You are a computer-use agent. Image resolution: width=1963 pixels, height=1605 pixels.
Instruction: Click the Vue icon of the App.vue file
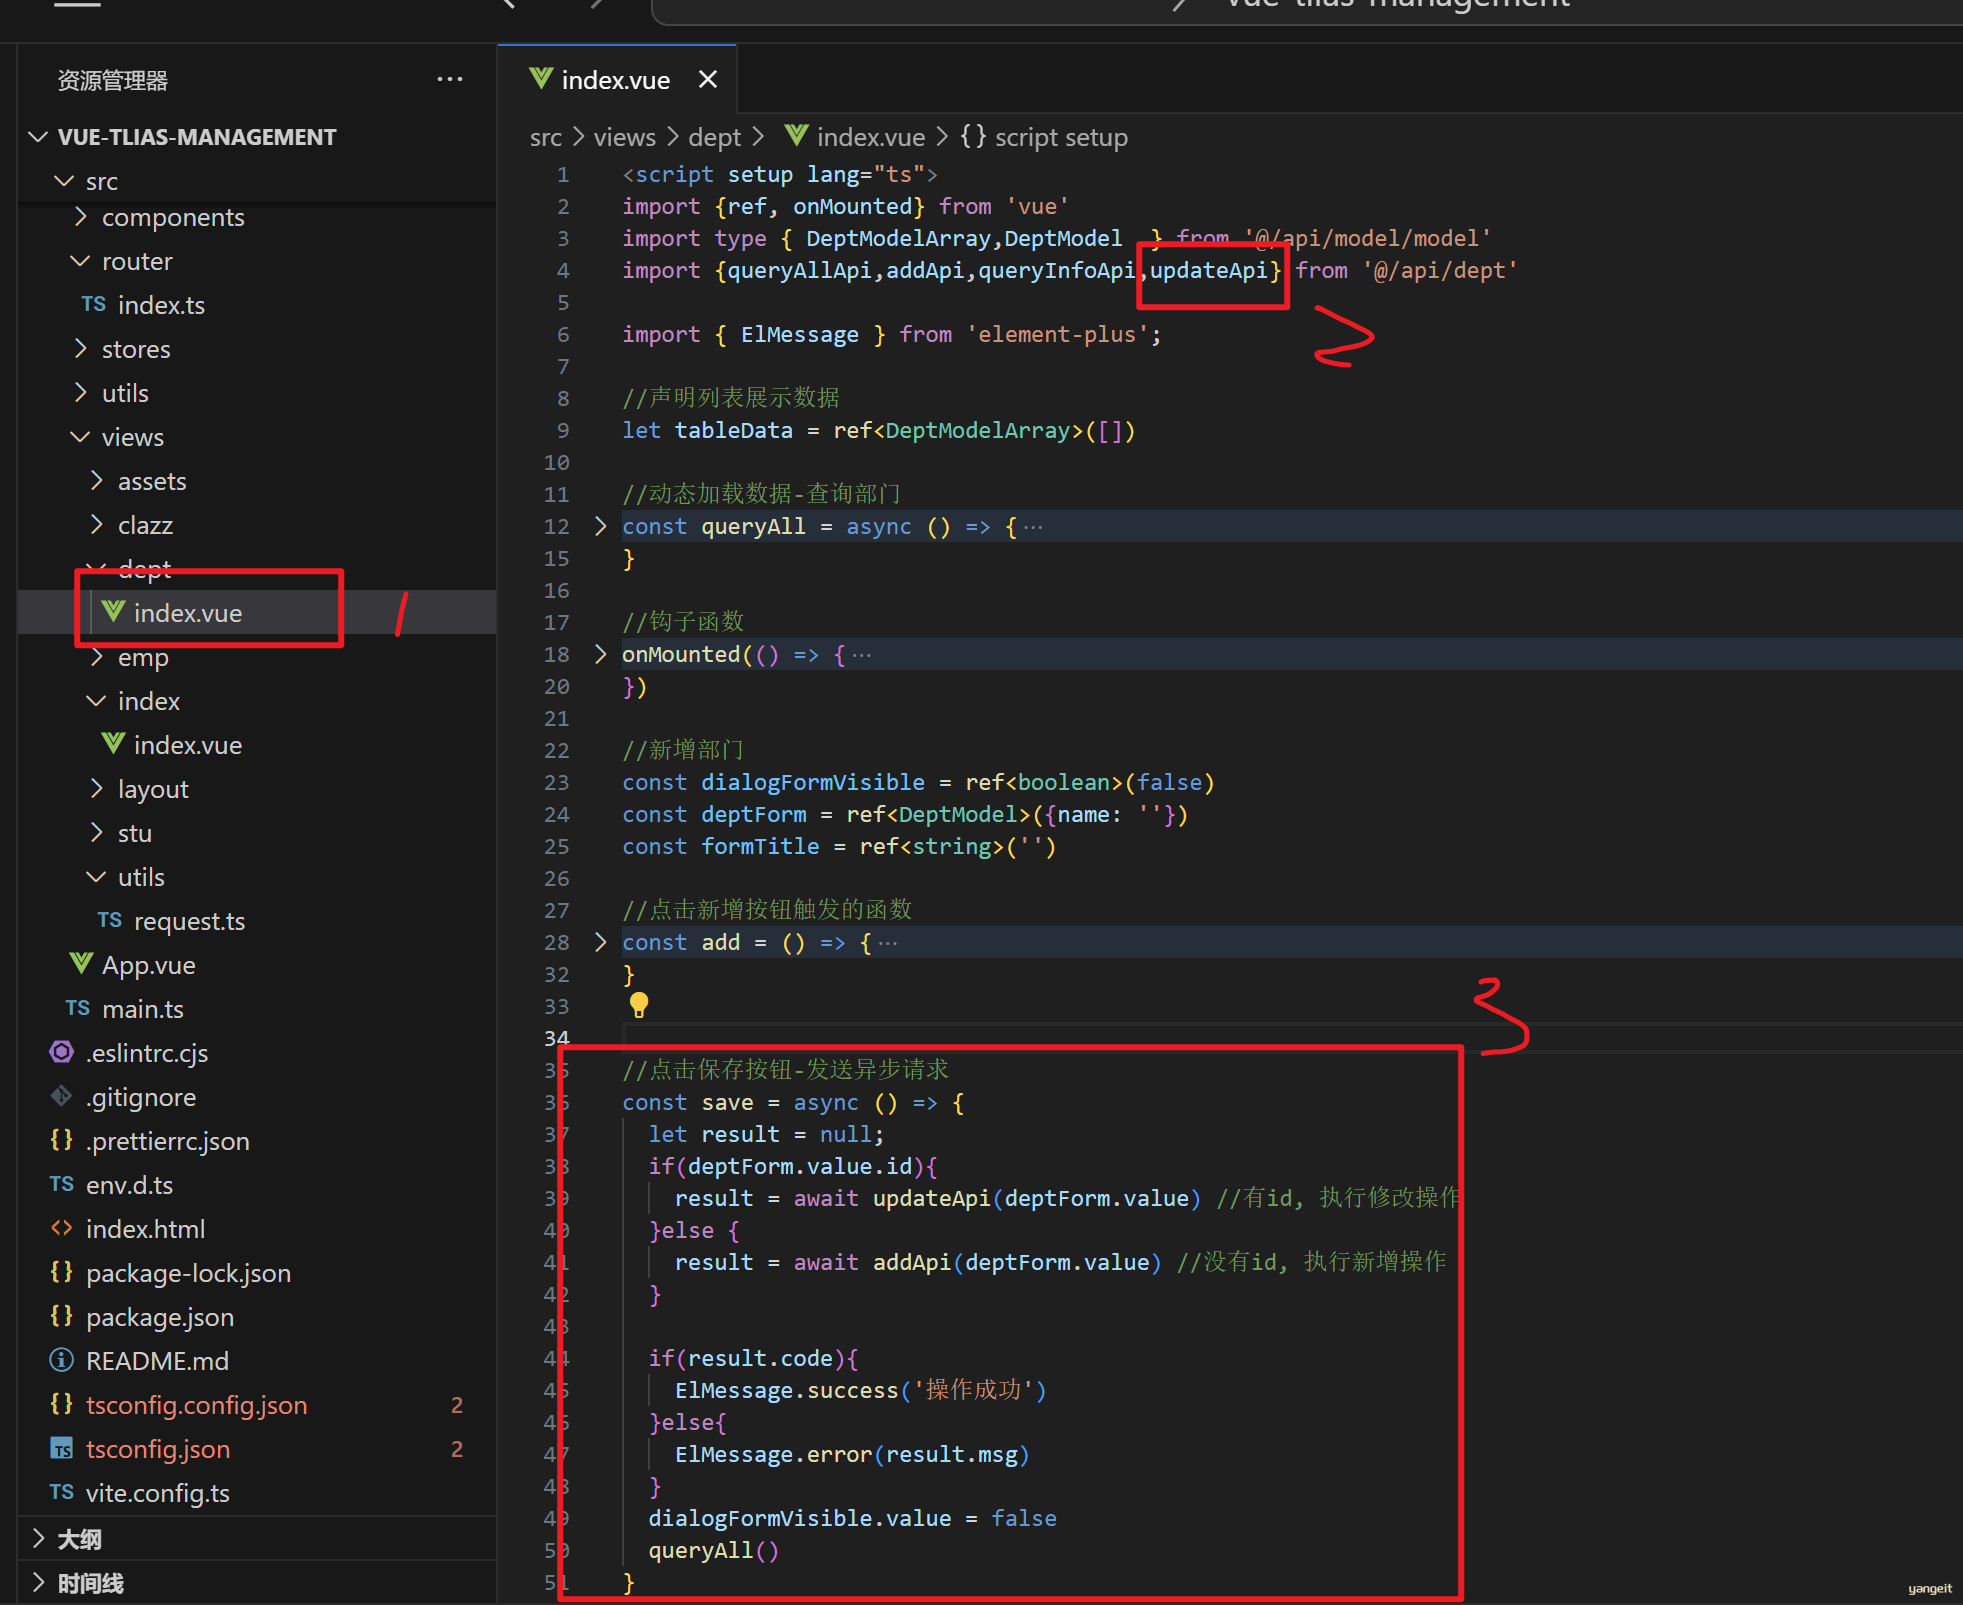point(81,964)
